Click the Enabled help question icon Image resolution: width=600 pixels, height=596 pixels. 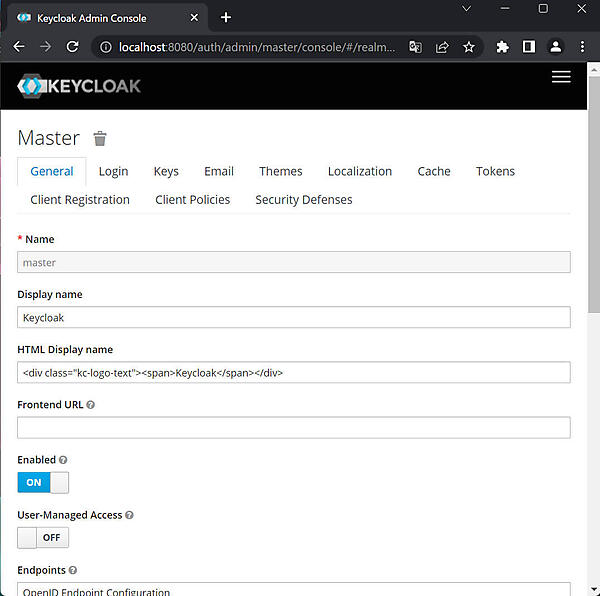click(x=64, y=460)
